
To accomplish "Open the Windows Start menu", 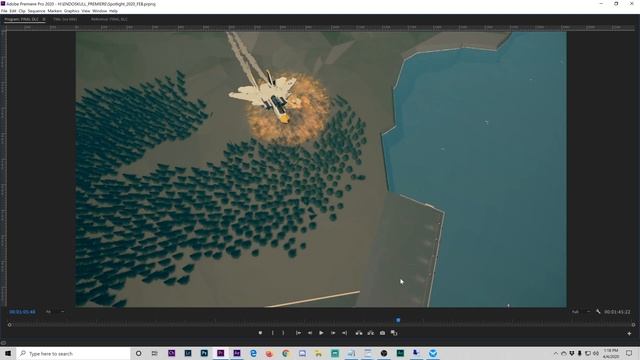I will point(8,353).
